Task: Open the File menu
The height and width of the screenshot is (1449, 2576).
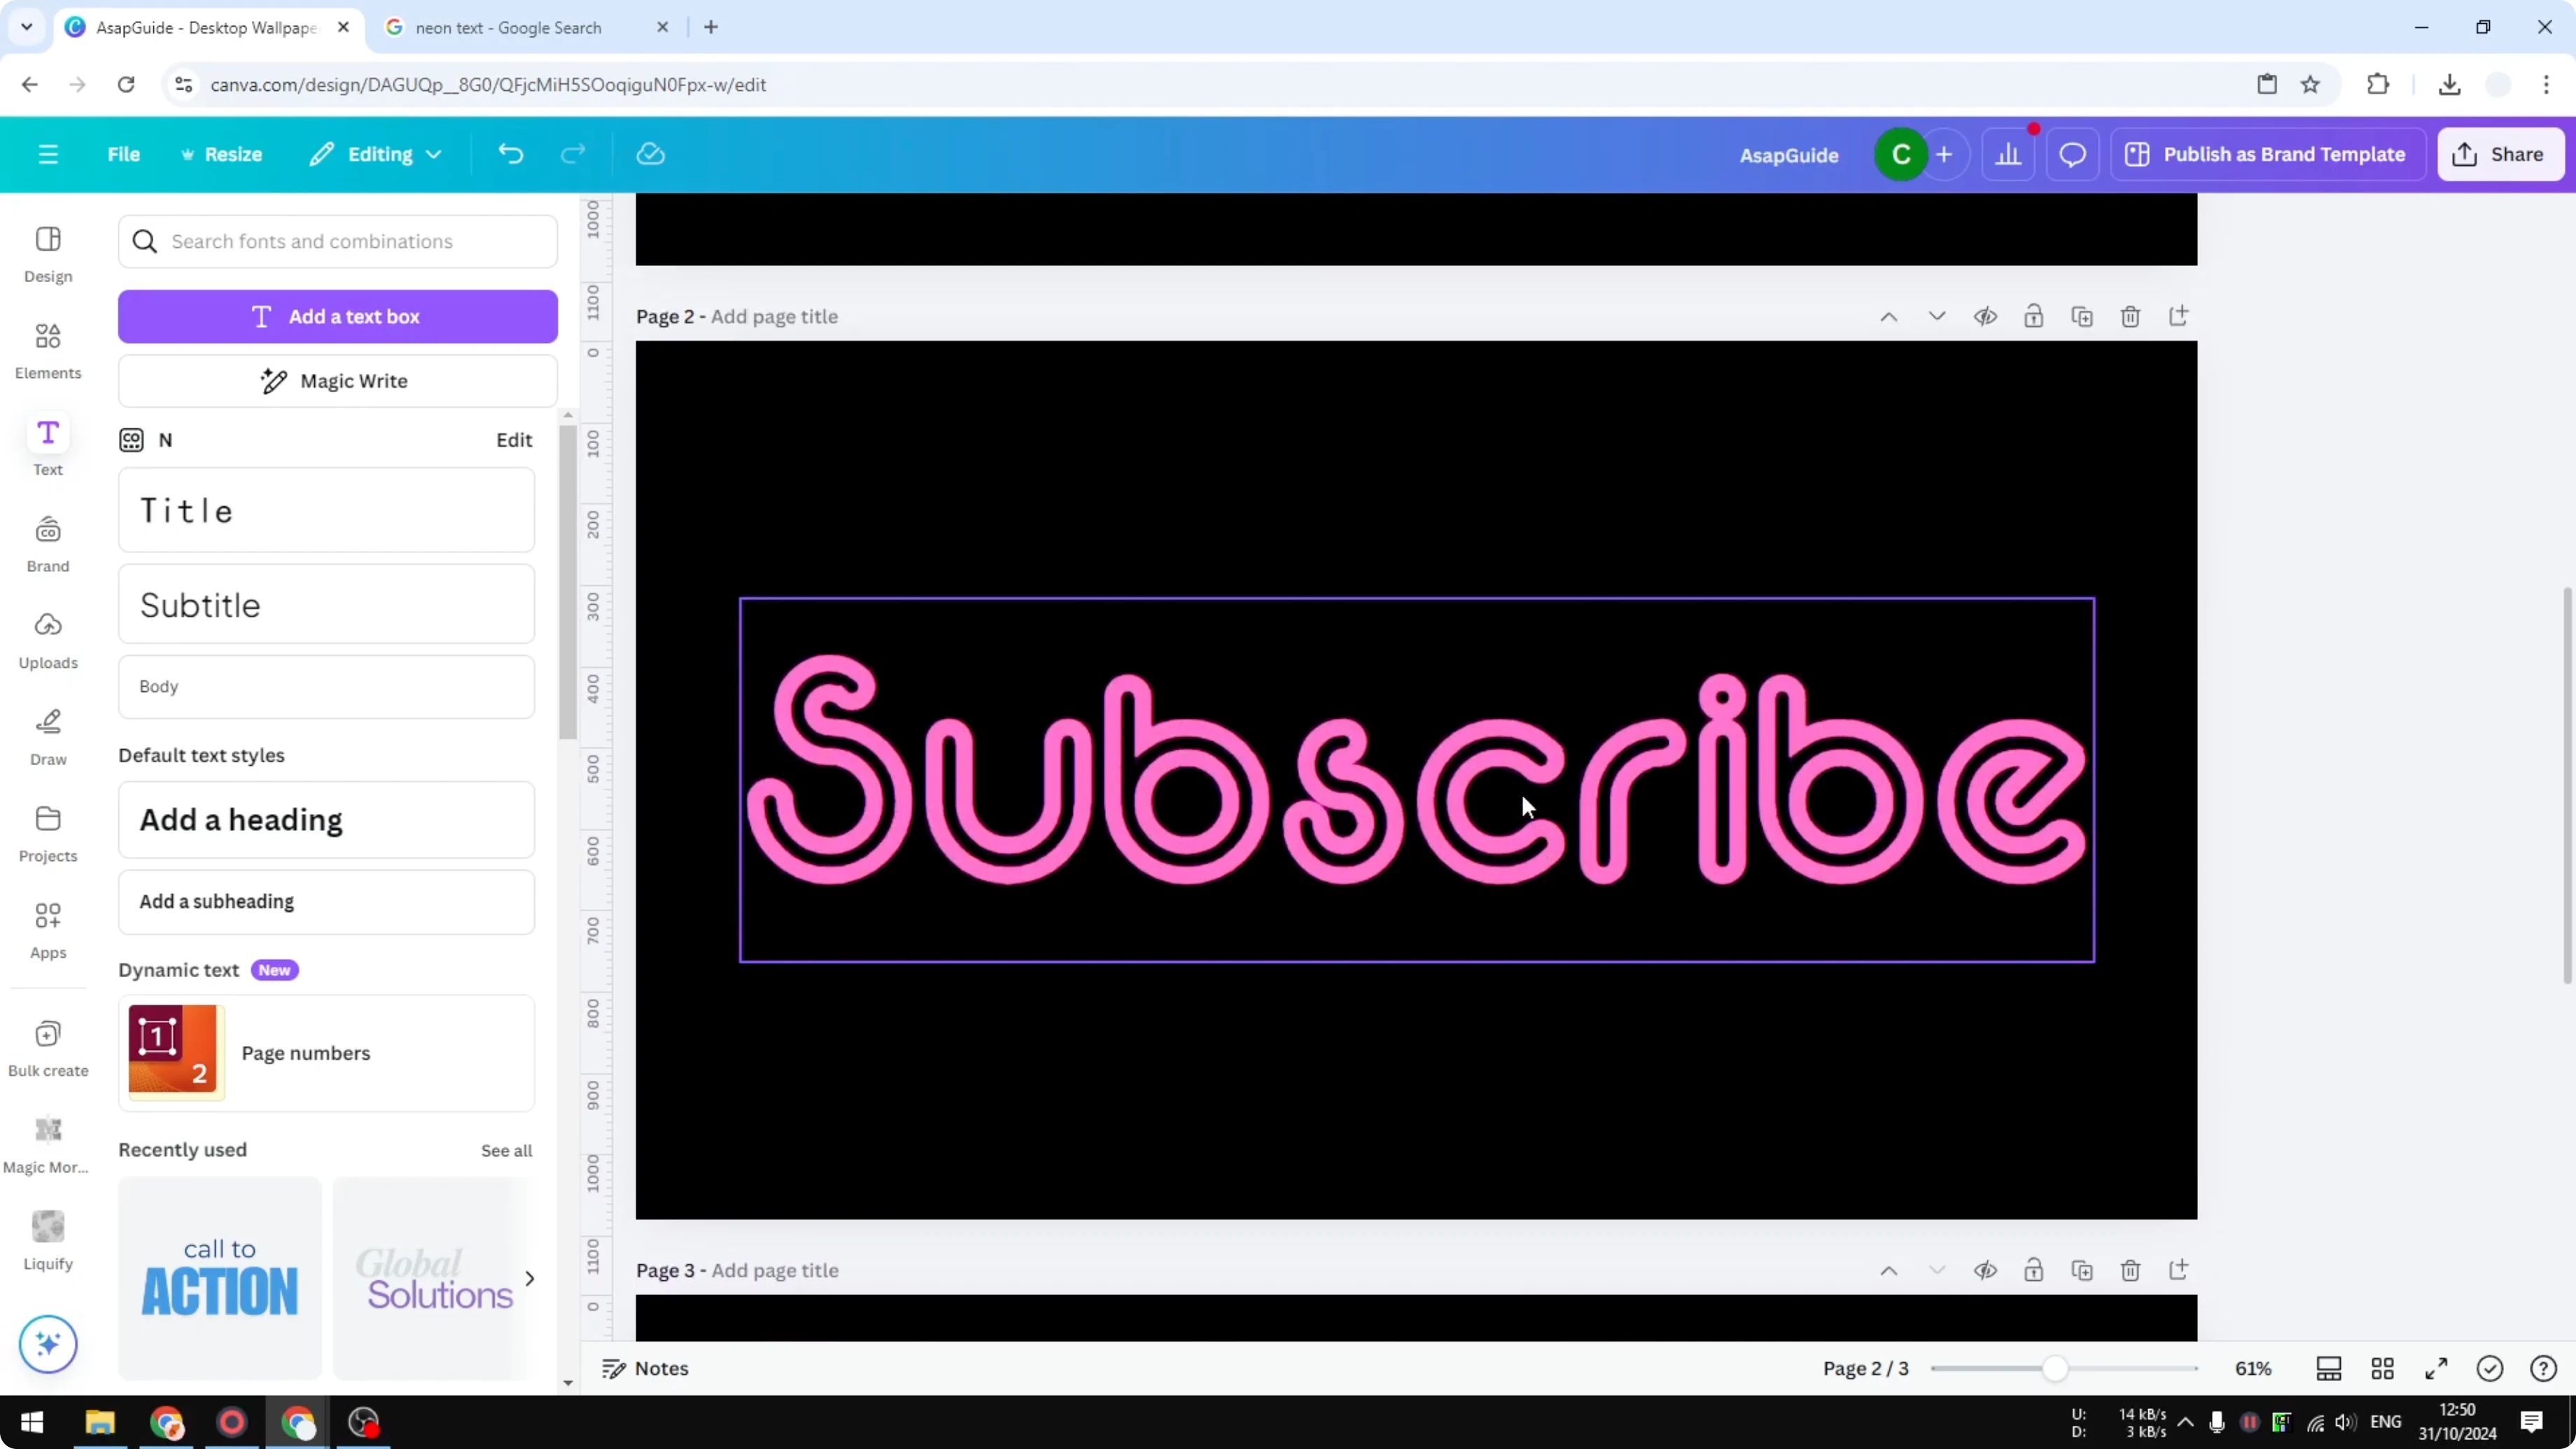Action: click(x=124, y=153)
